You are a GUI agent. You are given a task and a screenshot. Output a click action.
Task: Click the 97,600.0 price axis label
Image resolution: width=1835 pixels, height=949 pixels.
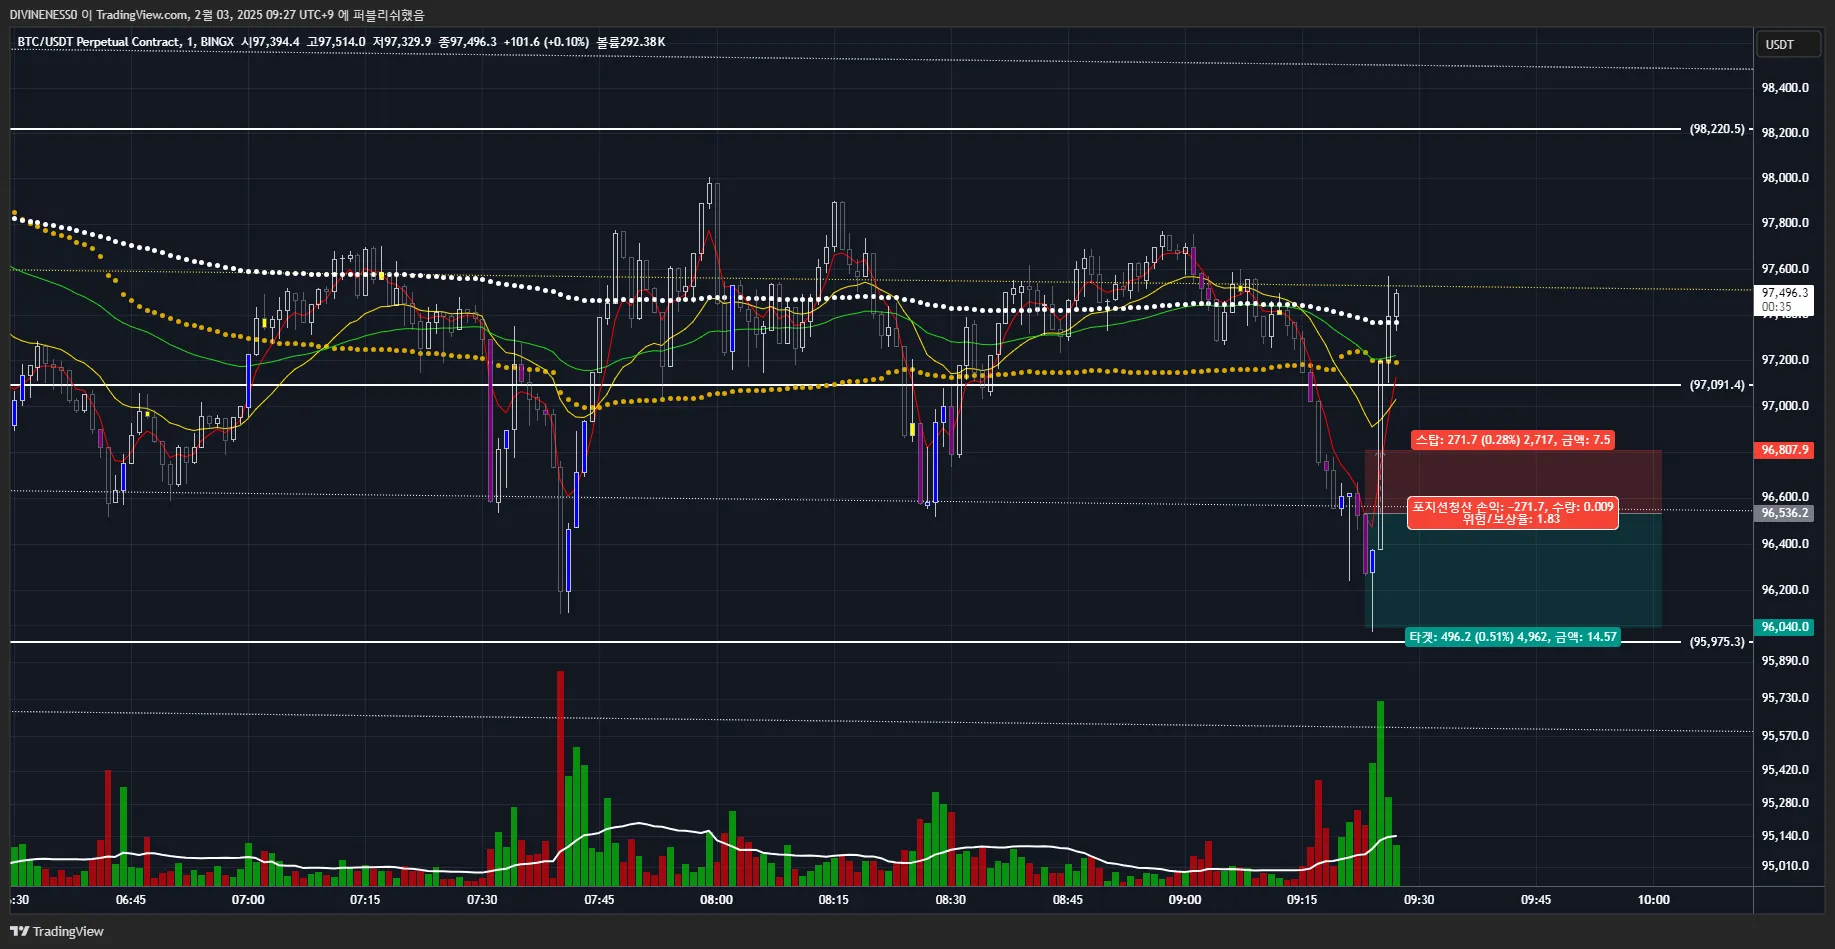pos(1785,269)
